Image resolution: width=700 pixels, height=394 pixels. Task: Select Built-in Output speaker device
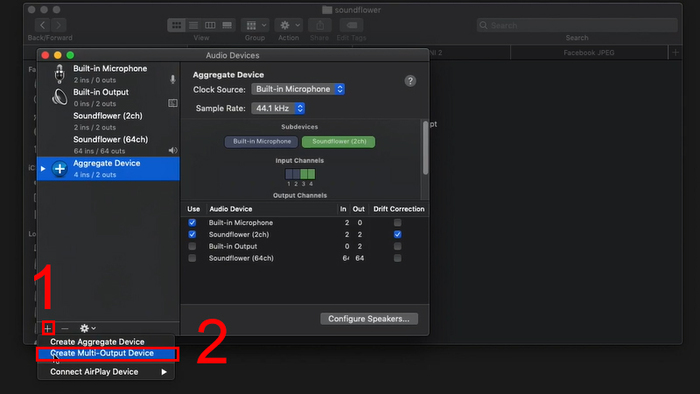[108, 97]
